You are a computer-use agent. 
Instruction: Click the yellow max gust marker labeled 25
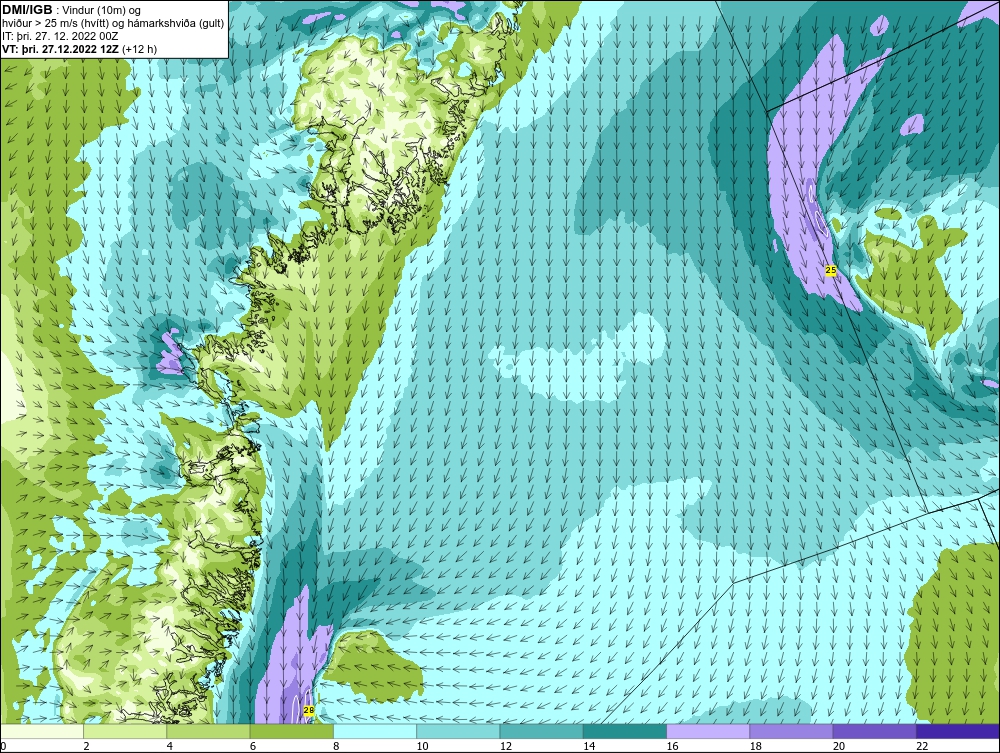tap(830, 270)
